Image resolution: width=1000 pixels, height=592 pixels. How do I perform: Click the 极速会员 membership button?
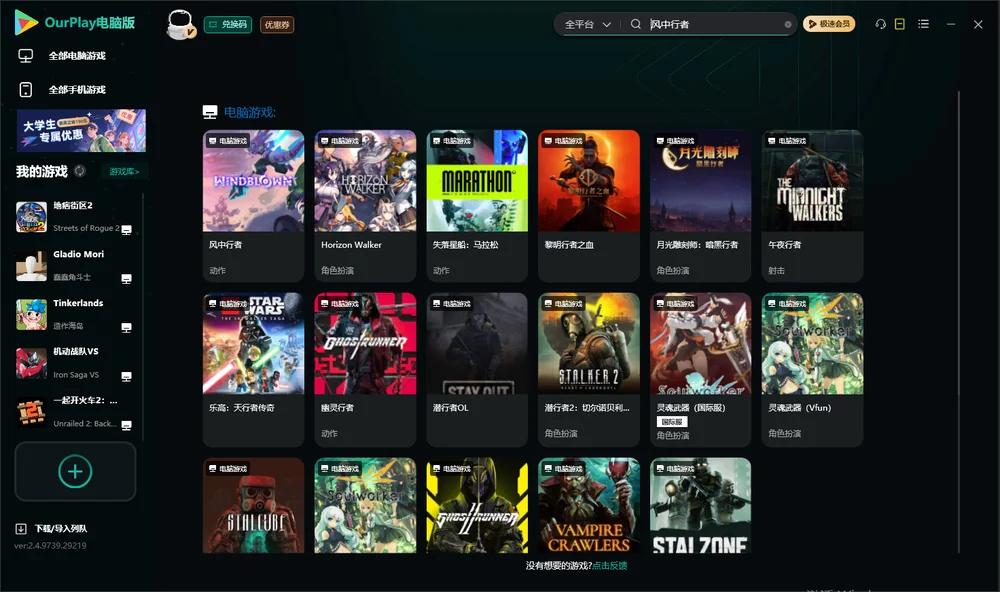829,24
